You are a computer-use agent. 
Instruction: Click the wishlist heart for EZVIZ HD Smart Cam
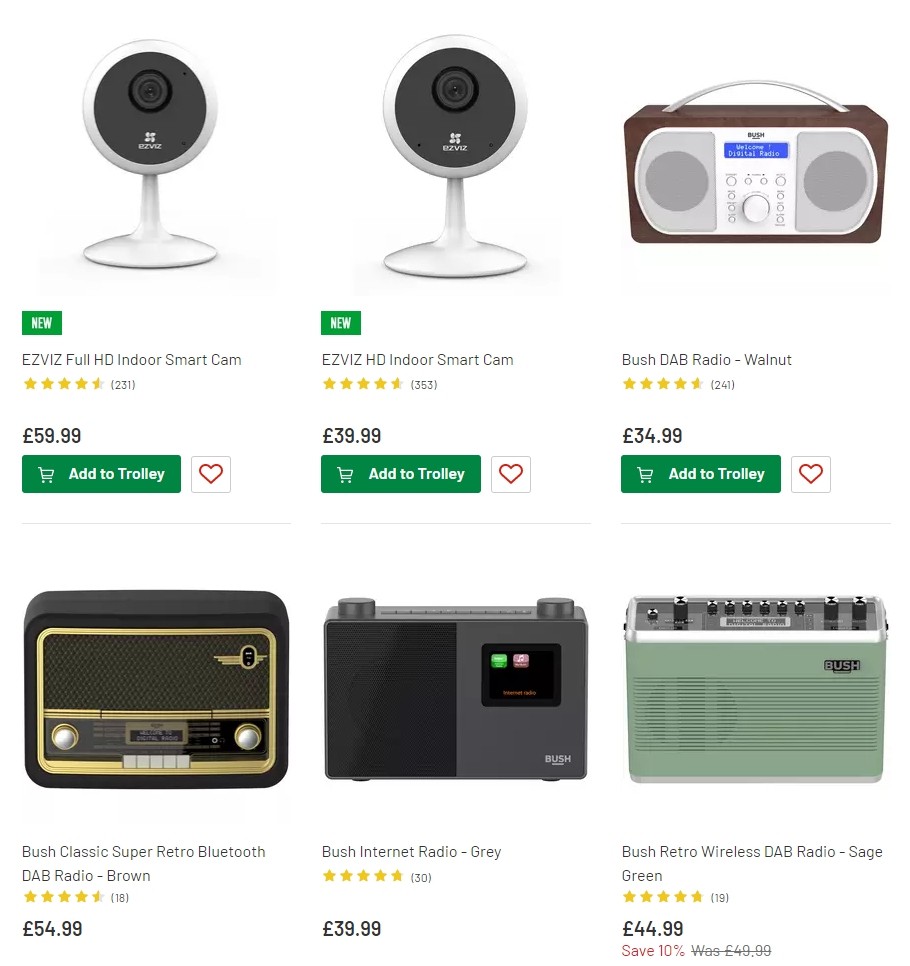click(510, 474)
